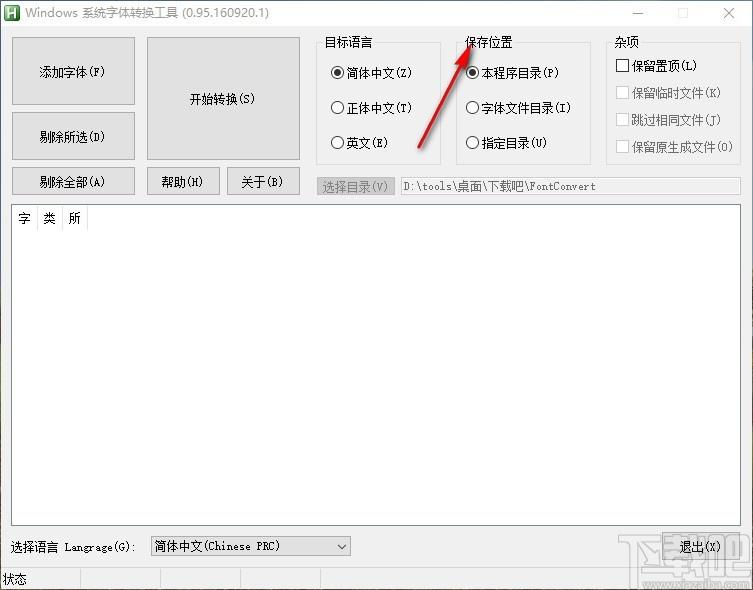Image resolution: width=753 pixels, height=590 pixels.
Task: Click 剔除所选(D) to remove selected fonts
Action: [x=73, y=137]
